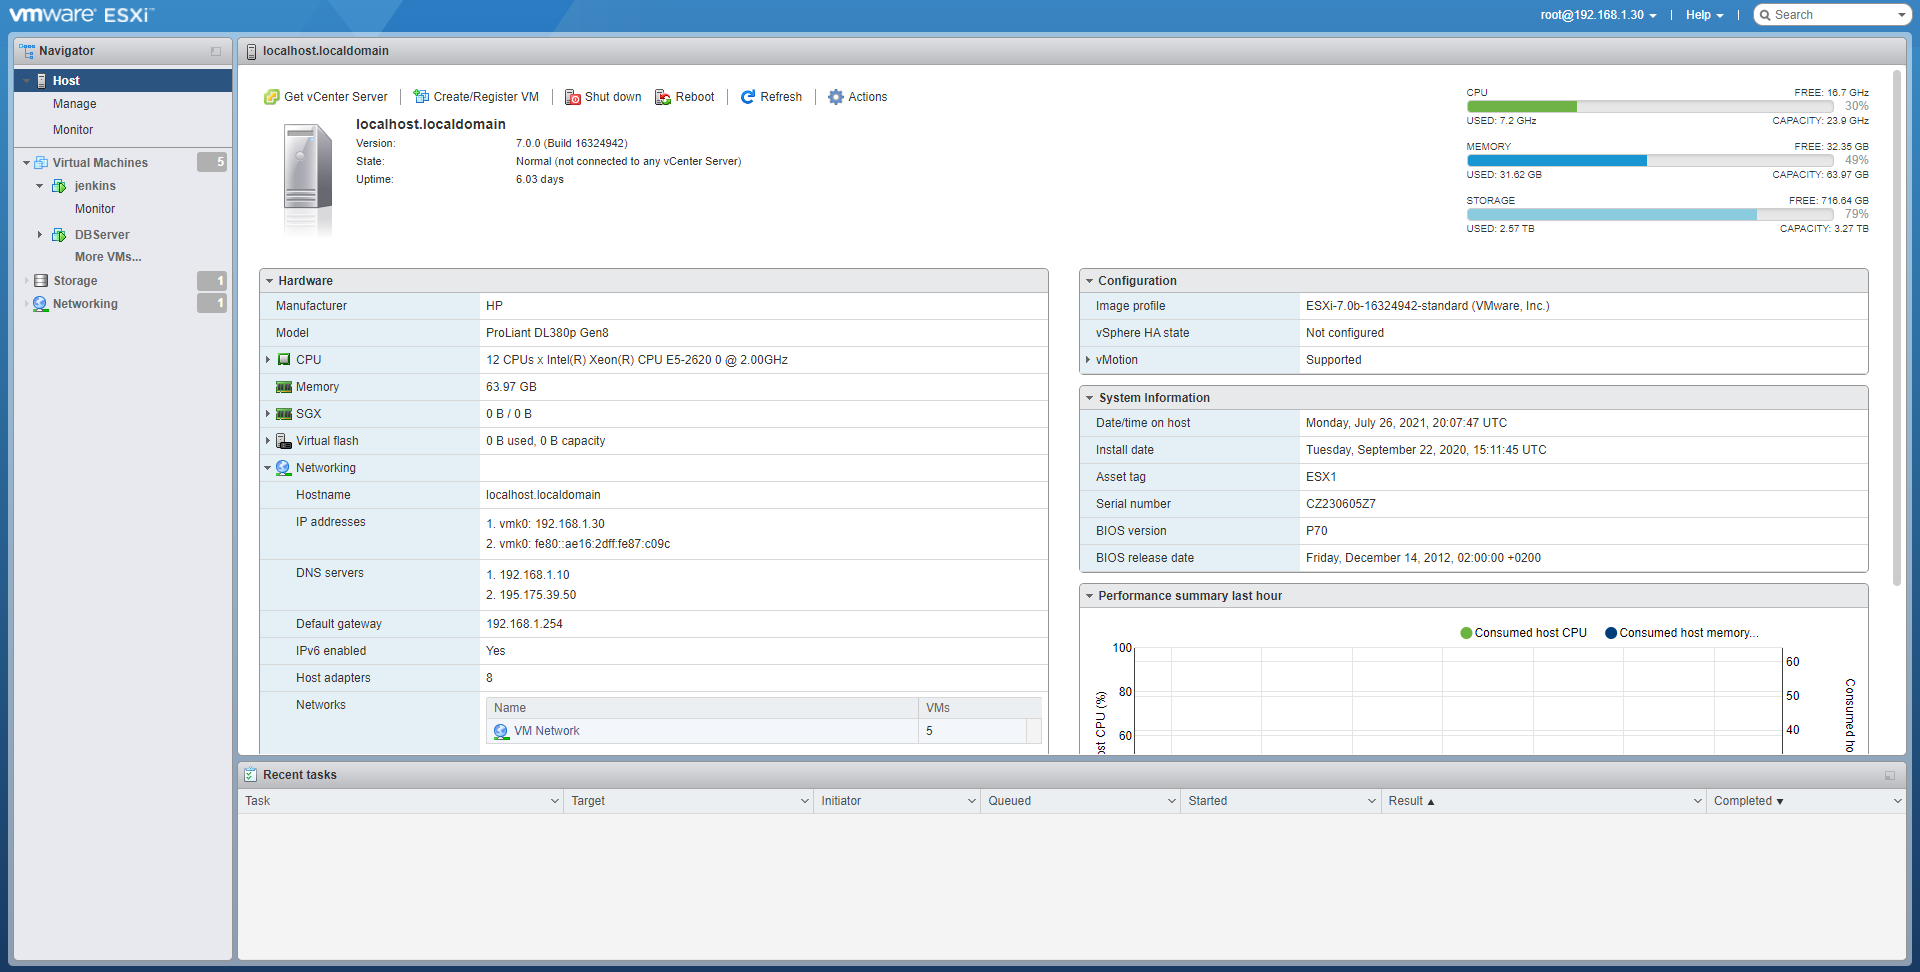Expand the DBServer VM tree entry
Image resolution: width=1920 pixels, height=972 pixels.
tap(41, 234)
